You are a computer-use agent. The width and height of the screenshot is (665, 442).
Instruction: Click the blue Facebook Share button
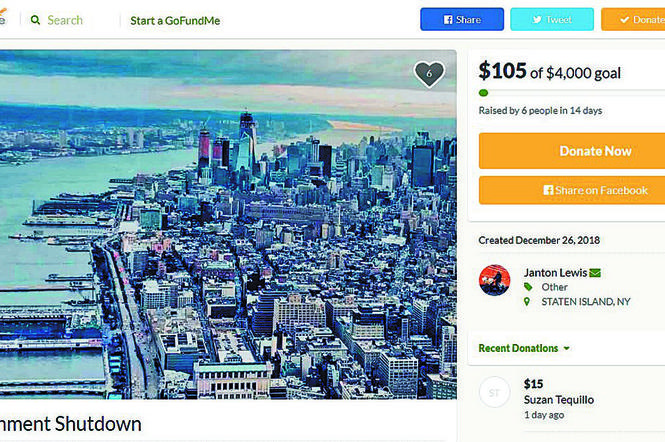pyautogui.click(x=462, y=20)
